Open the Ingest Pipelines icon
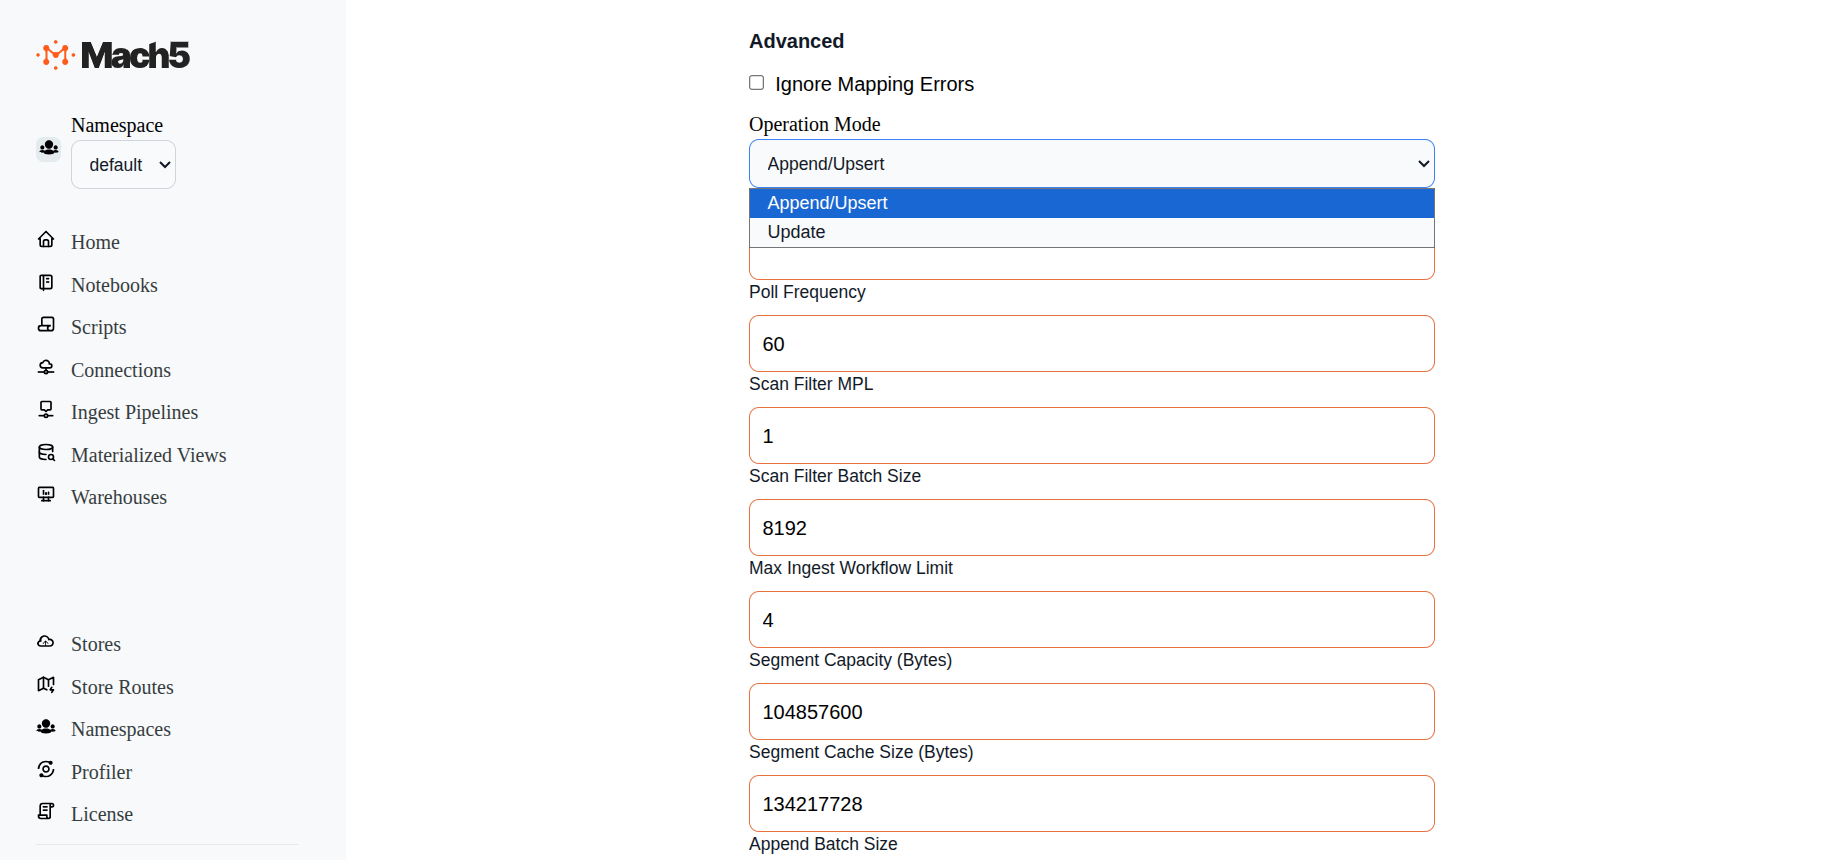This screenshot has width=1837, height=860. [46, 410]
